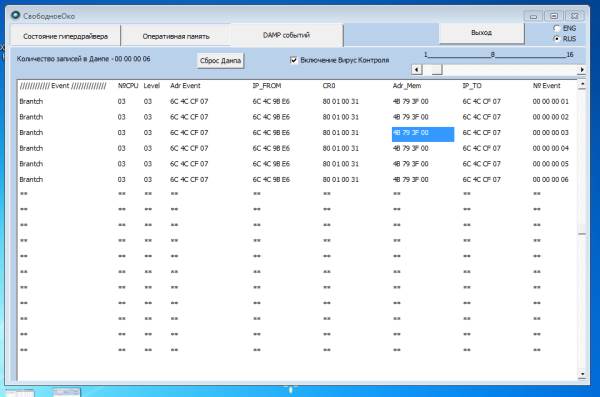The height and width of the screenshot is (397, 600).
Task: Click the Сброс Дампа button
Action: (220, 60)
